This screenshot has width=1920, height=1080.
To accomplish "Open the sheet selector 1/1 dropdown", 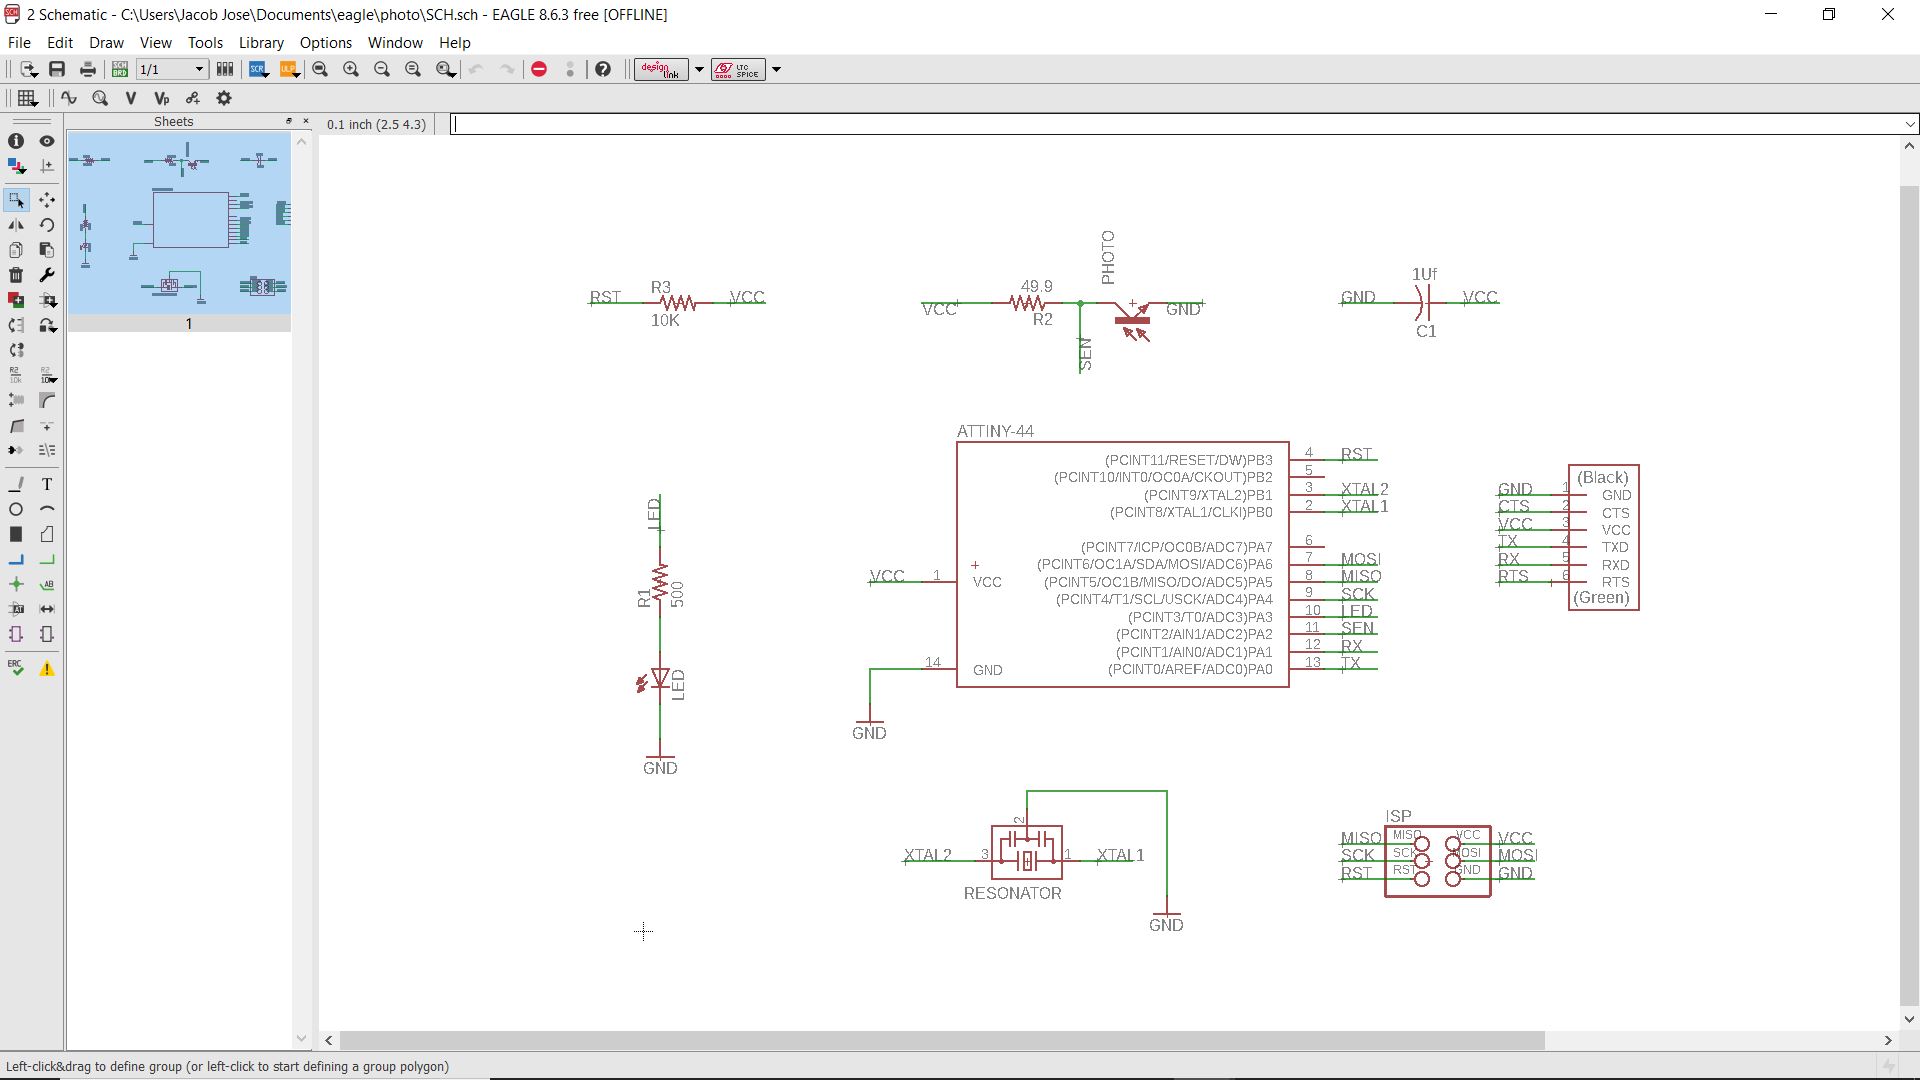I will 199,69.
